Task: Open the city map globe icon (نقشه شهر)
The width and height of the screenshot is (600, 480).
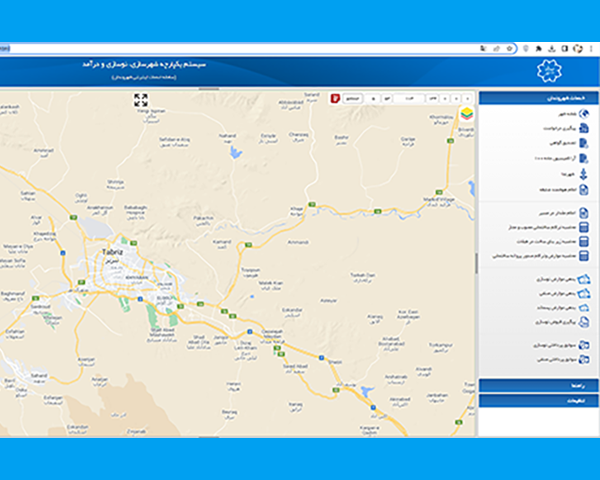Action: coord(584,114)
